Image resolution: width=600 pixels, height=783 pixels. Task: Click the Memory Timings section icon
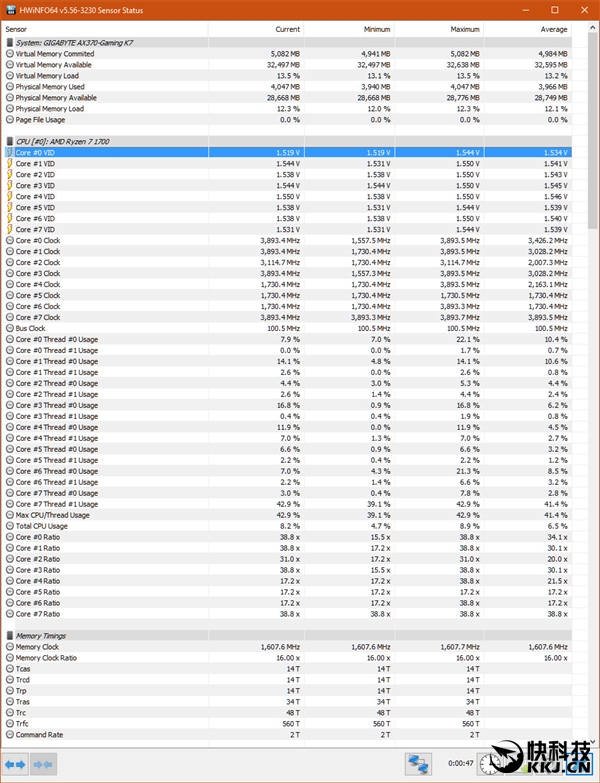tap(9, 636)
